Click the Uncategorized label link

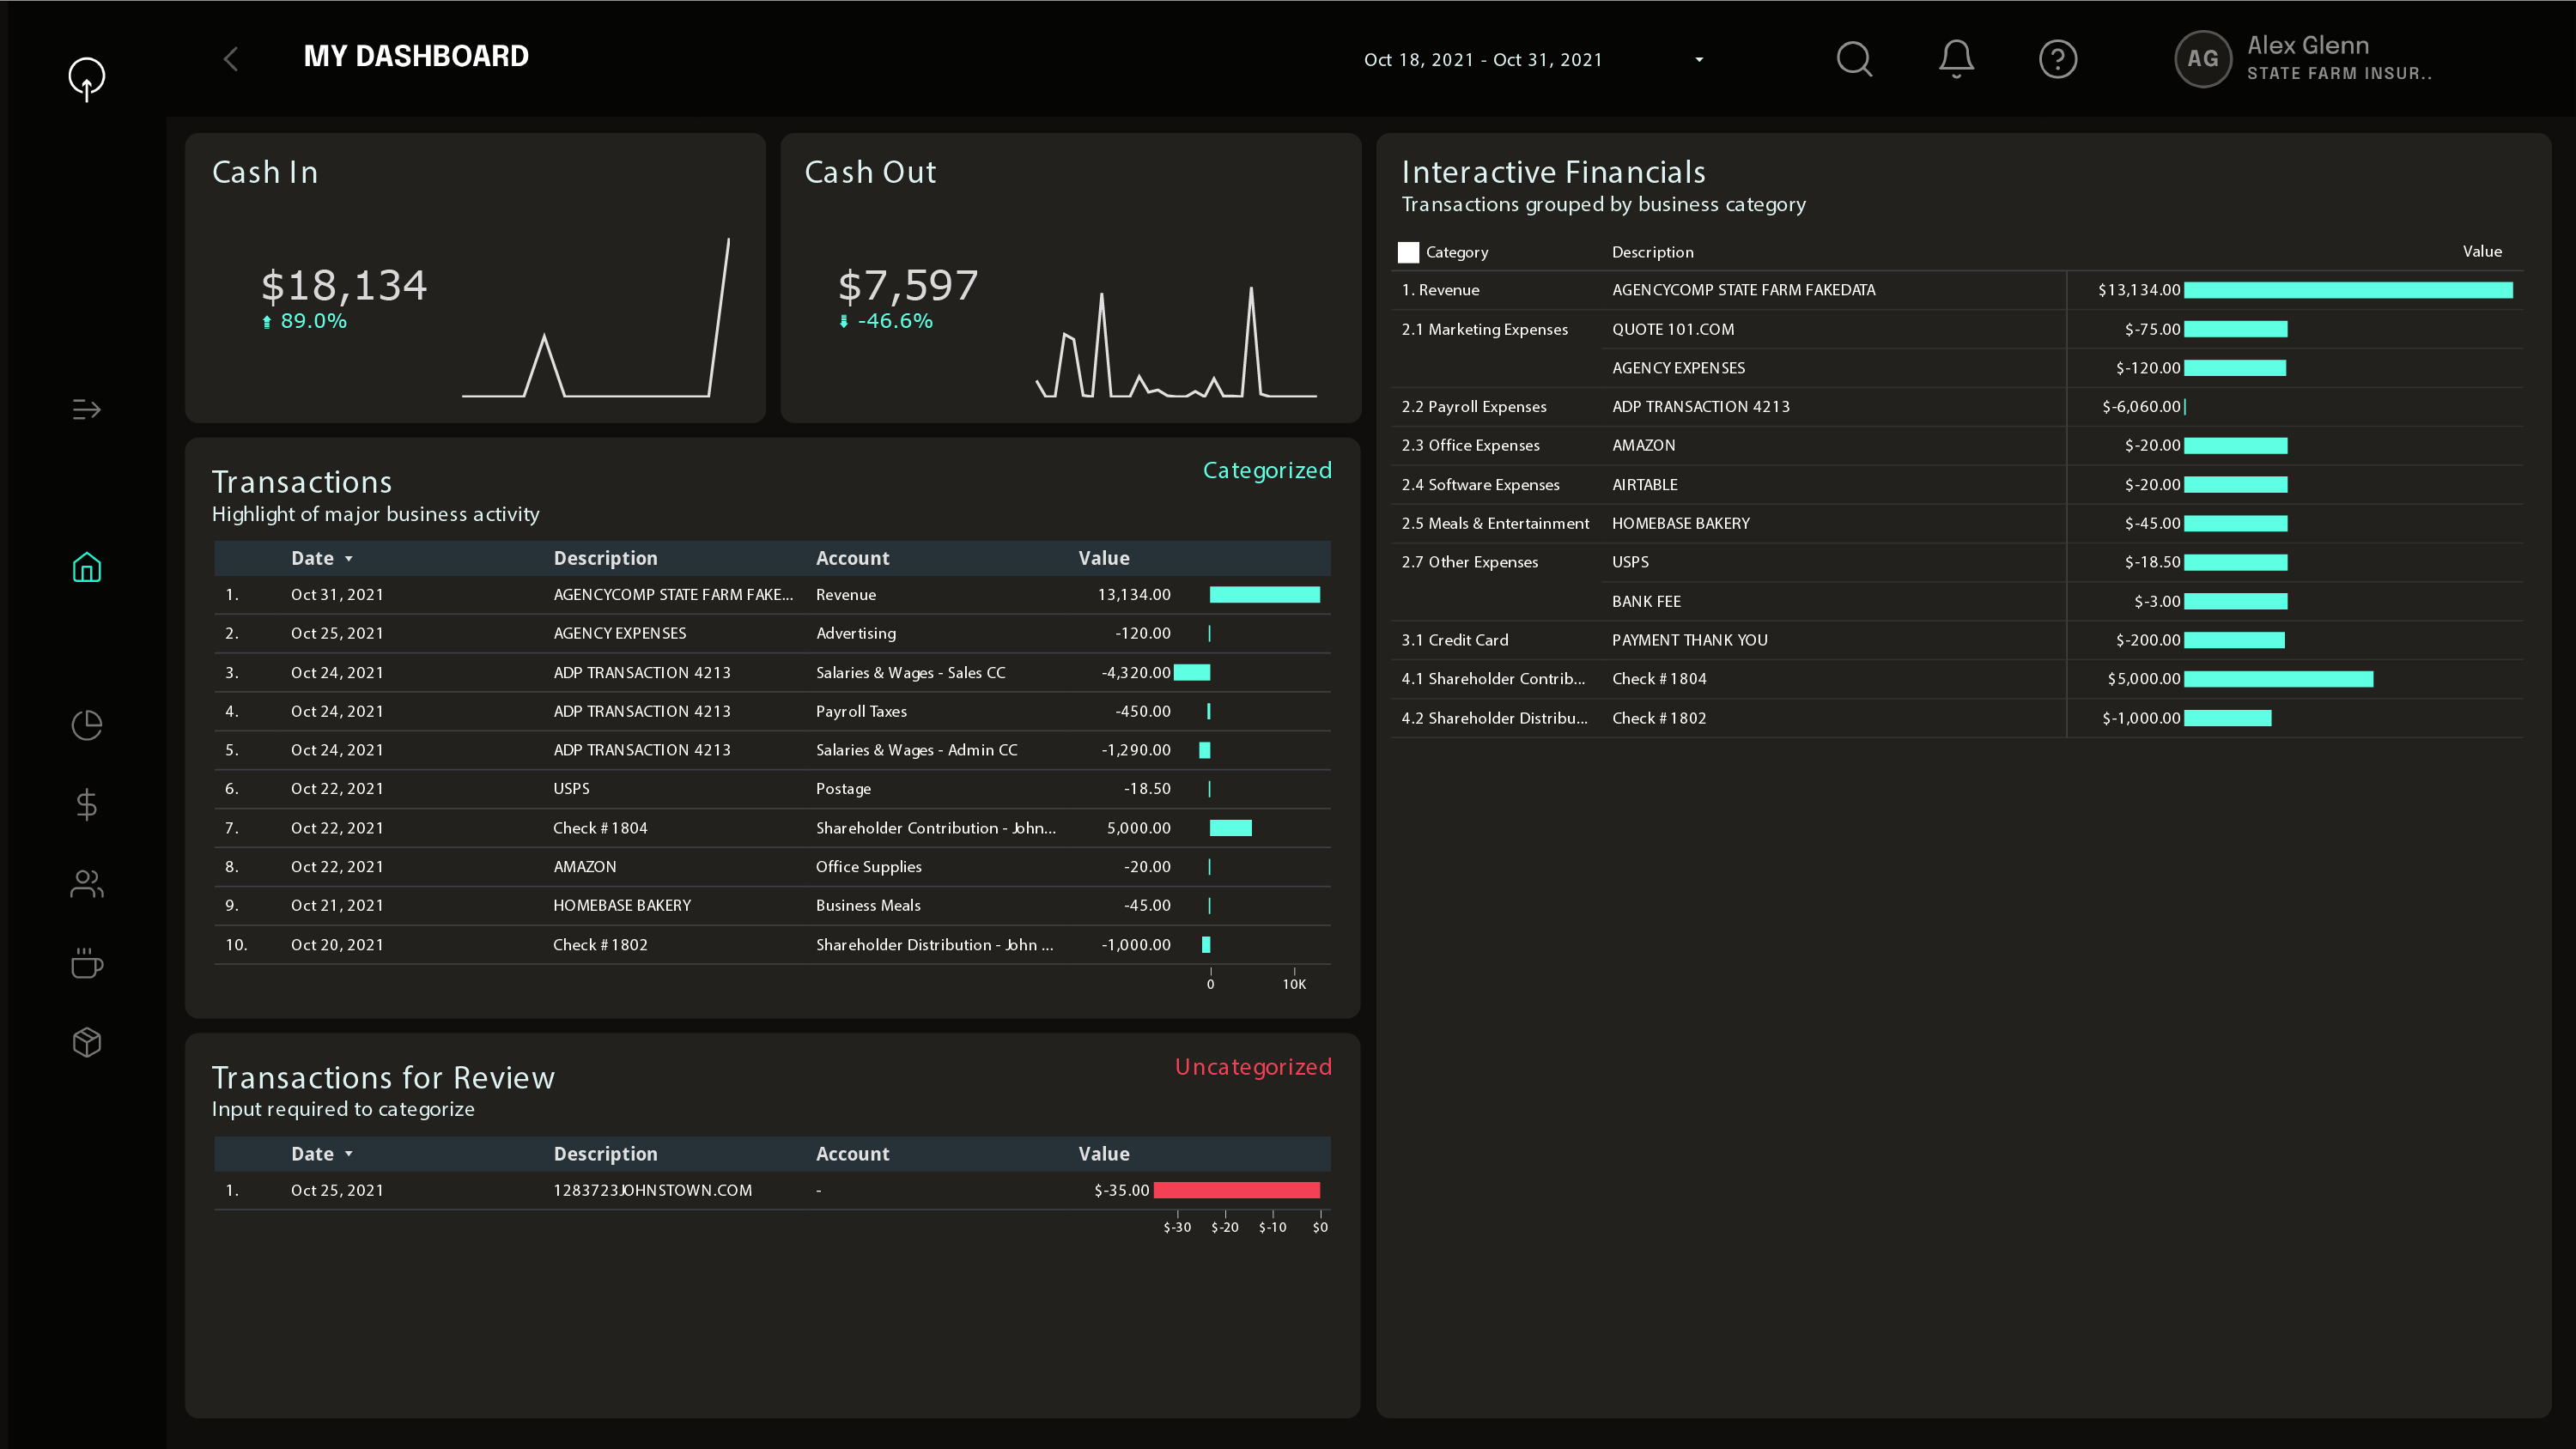click(x=1252, y=1067)
